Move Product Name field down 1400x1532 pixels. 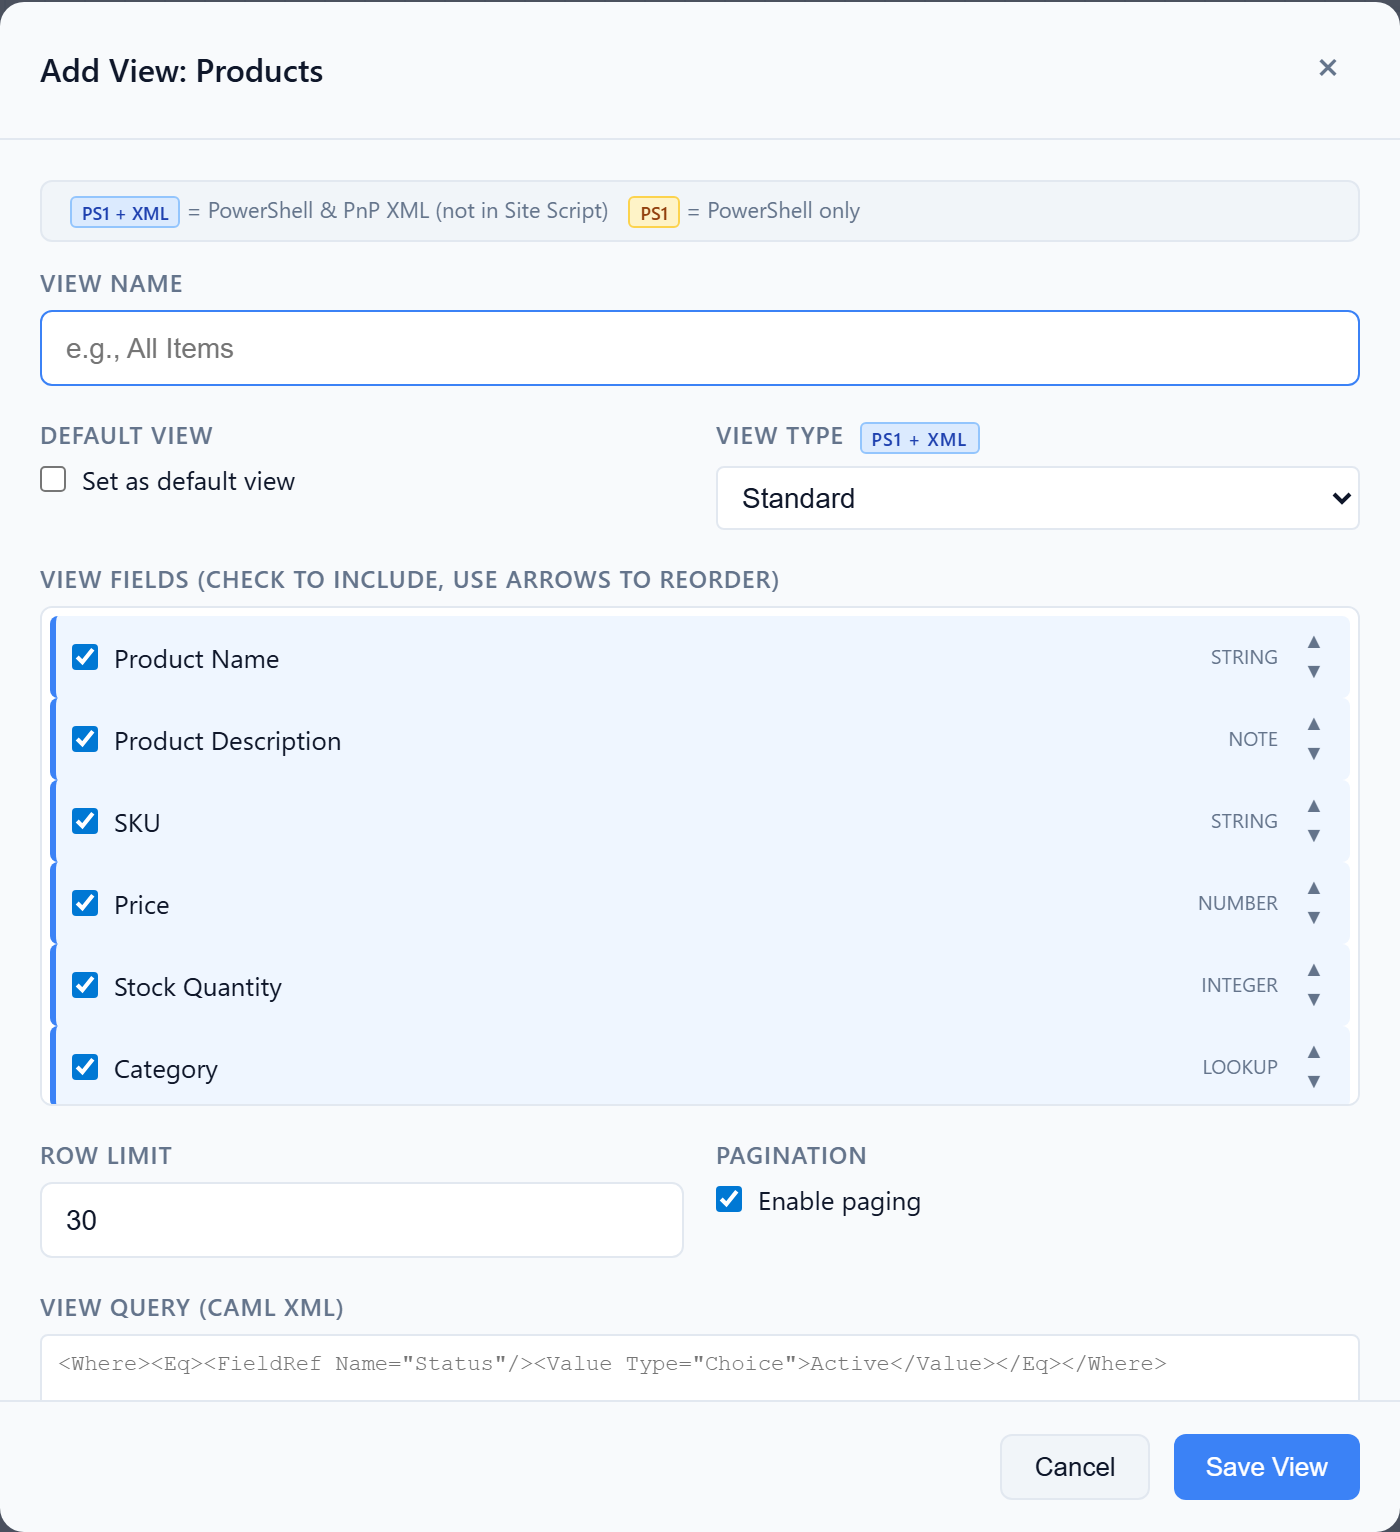click(1314, 671)
